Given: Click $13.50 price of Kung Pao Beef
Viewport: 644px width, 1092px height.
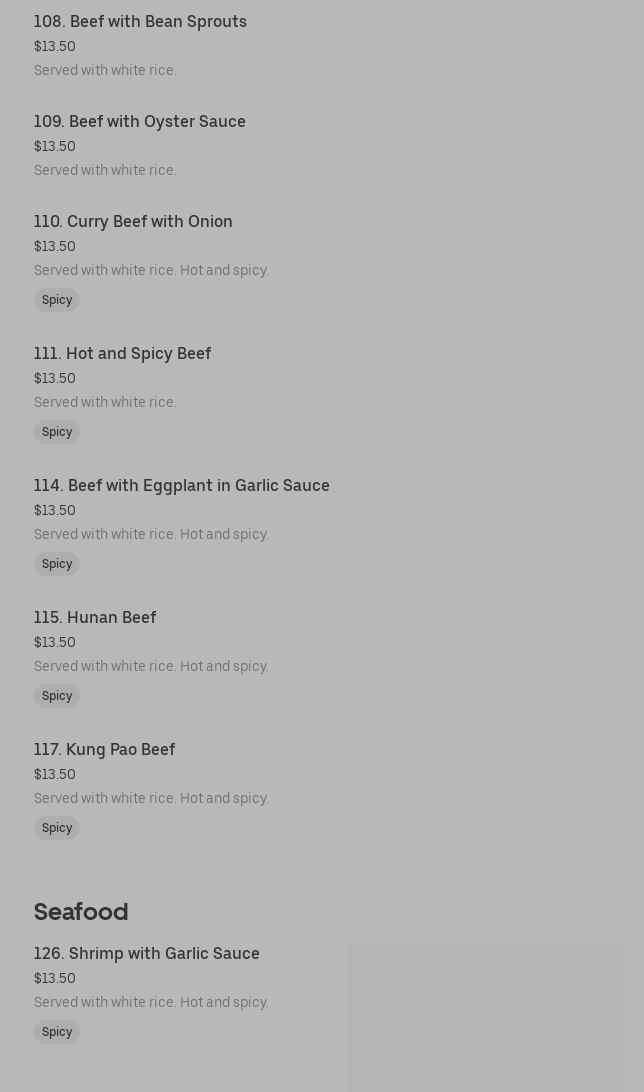Looking at the screenshot, I should click(x=54, y=774).
